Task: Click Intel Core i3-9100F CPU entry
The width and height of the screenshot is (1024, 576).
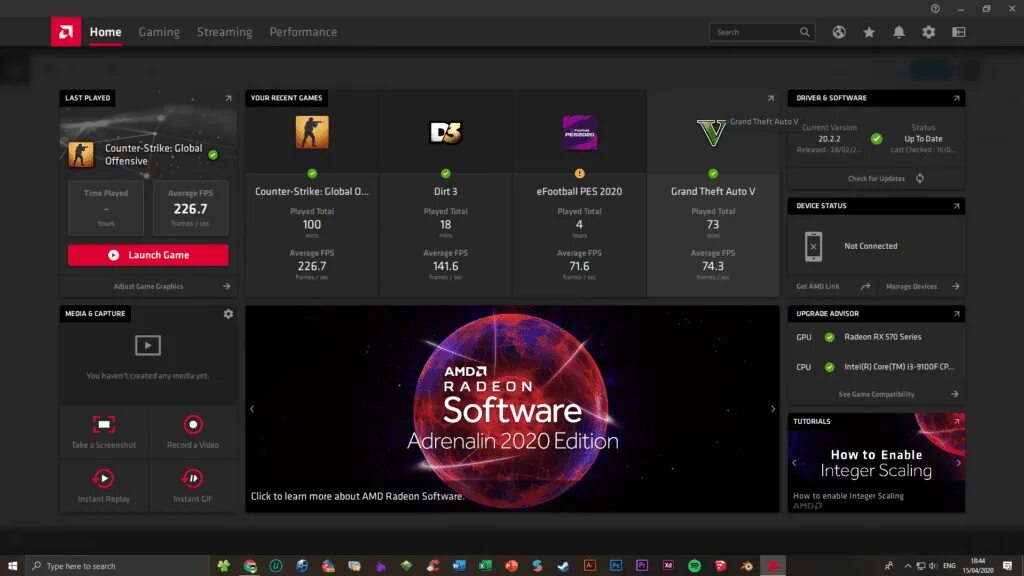Action: click(899, 367)
